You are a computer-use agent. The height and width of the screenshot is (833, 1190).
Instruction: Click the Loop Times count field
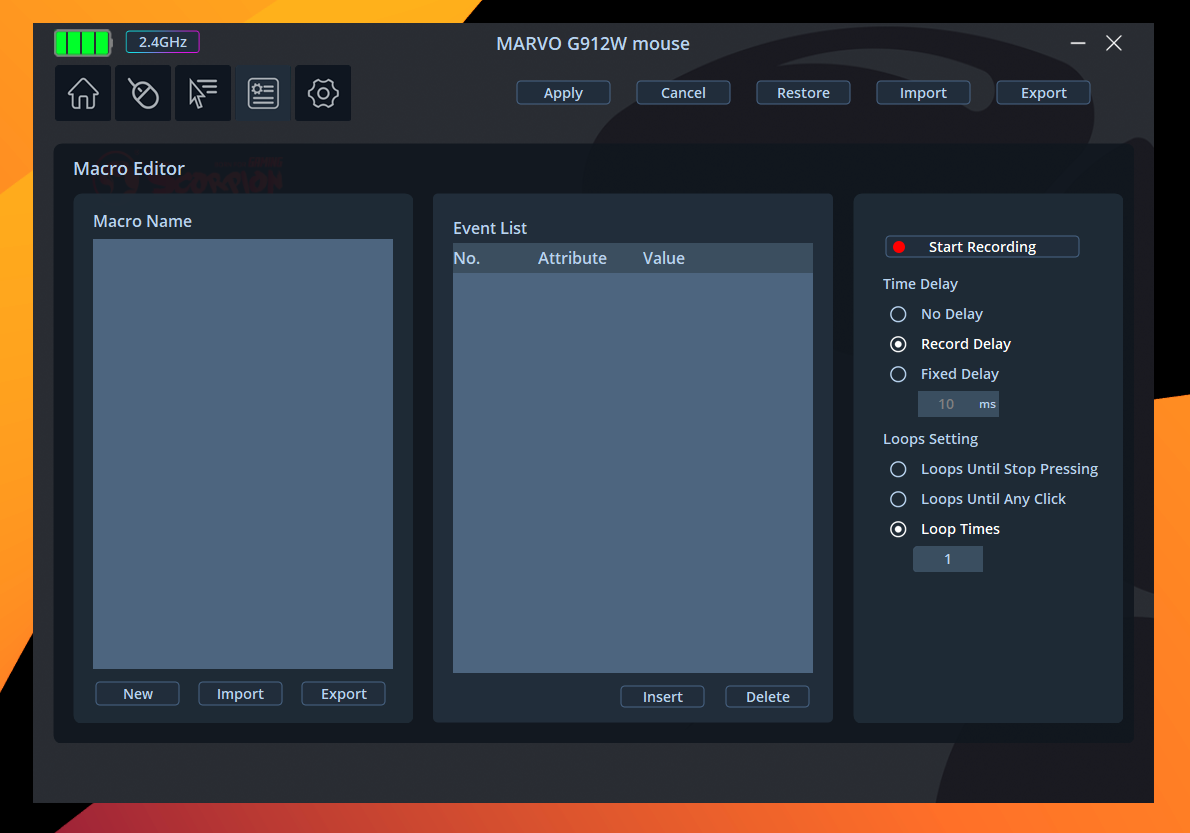[947, 559]
